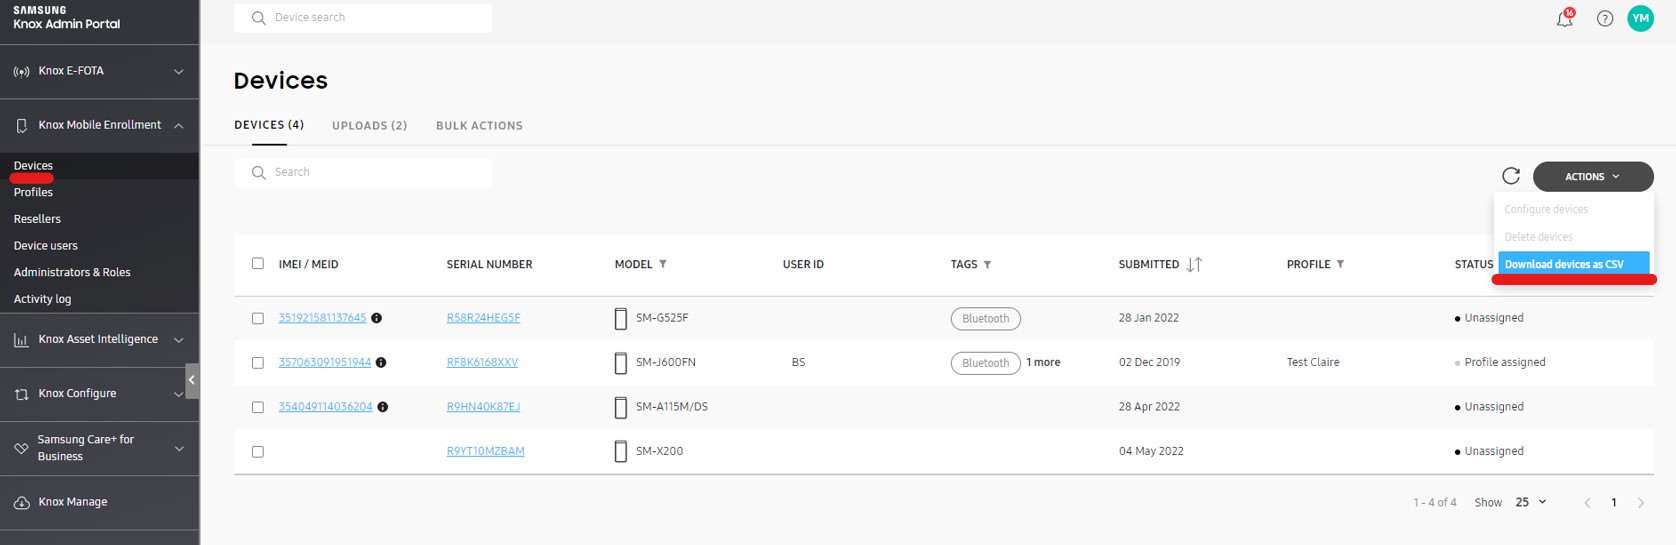Expand the Knox Configure chevron
The width and height of the screenshot is (1676, 545).
179,394
